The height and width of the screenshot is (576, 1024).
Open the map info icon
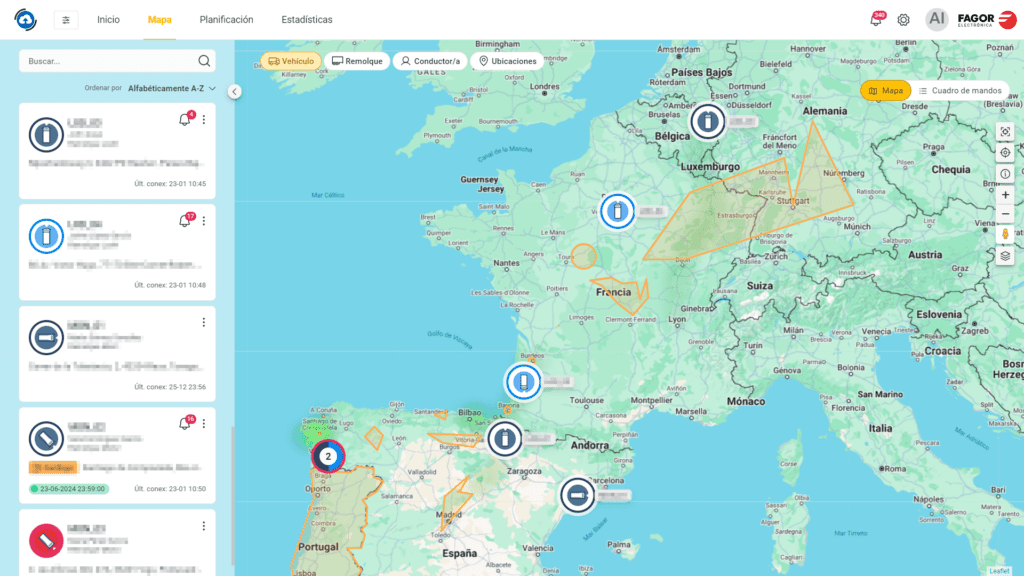coord(1005,173)
